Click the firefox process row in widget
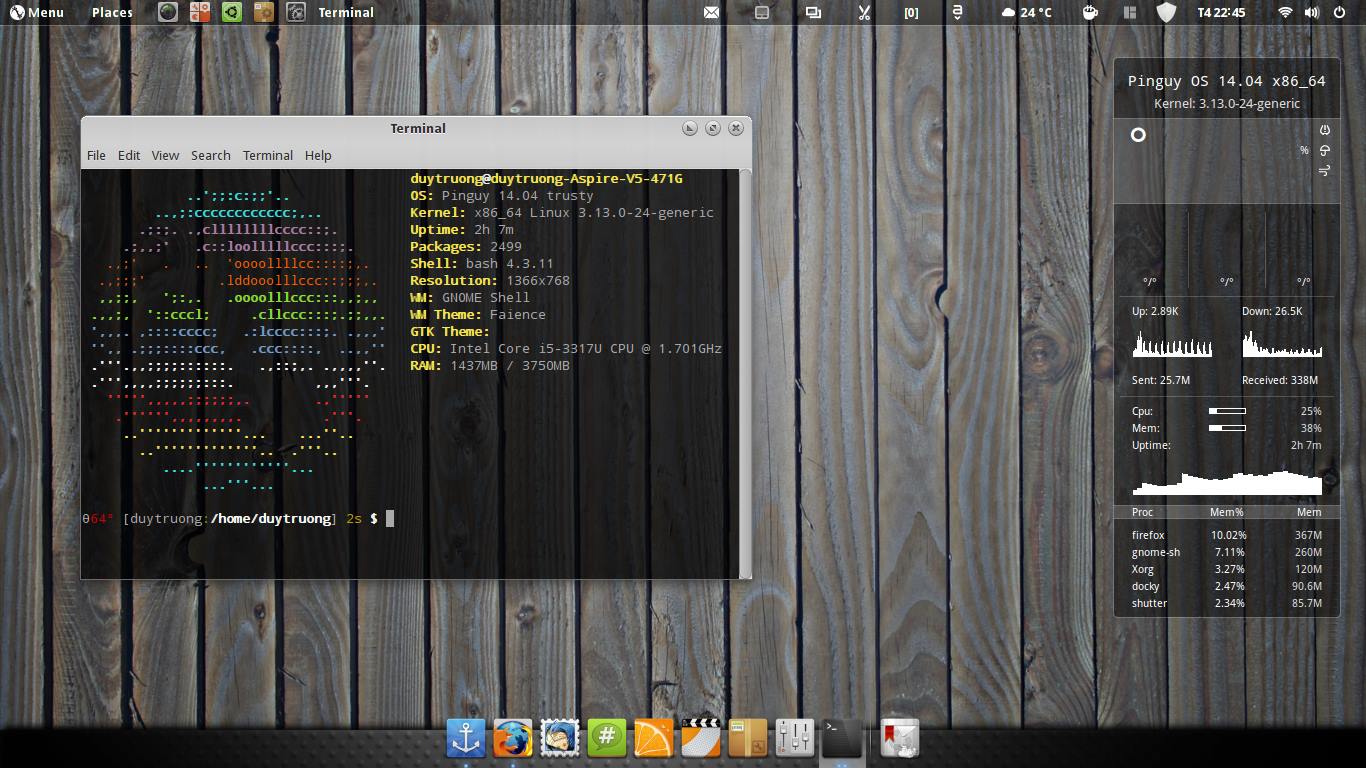The width and height of the screenshot is (1366, 768). point(1227,535)
